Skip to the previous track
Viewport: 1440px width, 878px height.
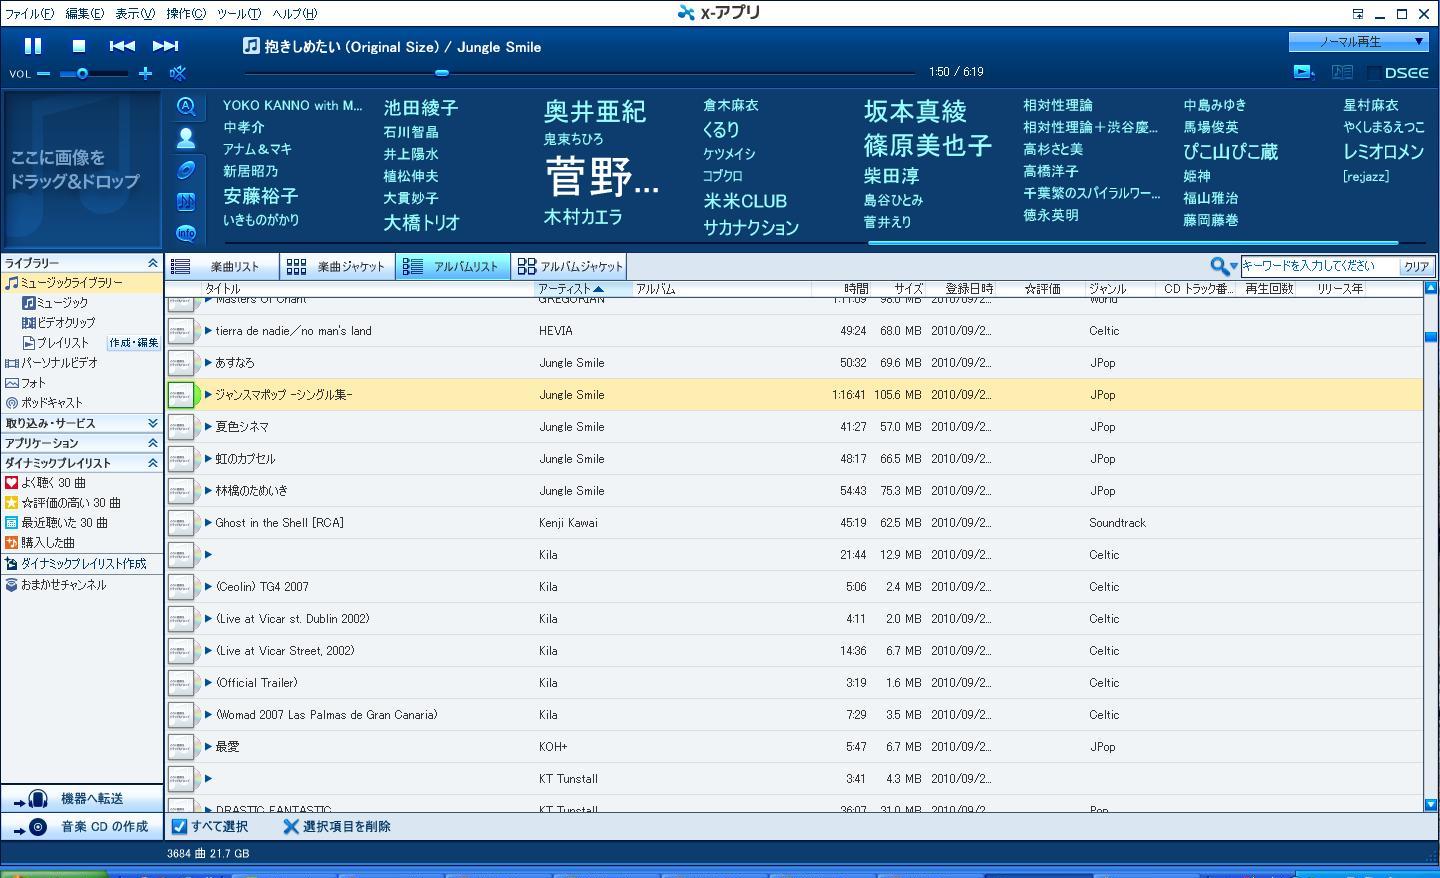[122, 45]
